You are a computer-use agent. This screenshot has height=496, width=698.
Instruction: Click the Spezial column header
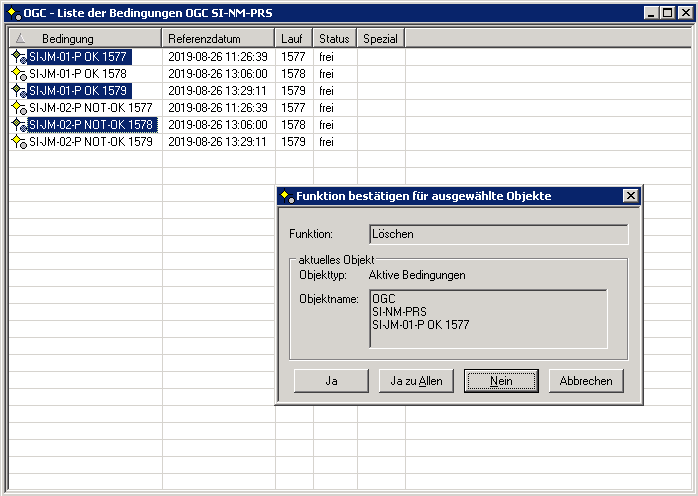pos(380,38)
